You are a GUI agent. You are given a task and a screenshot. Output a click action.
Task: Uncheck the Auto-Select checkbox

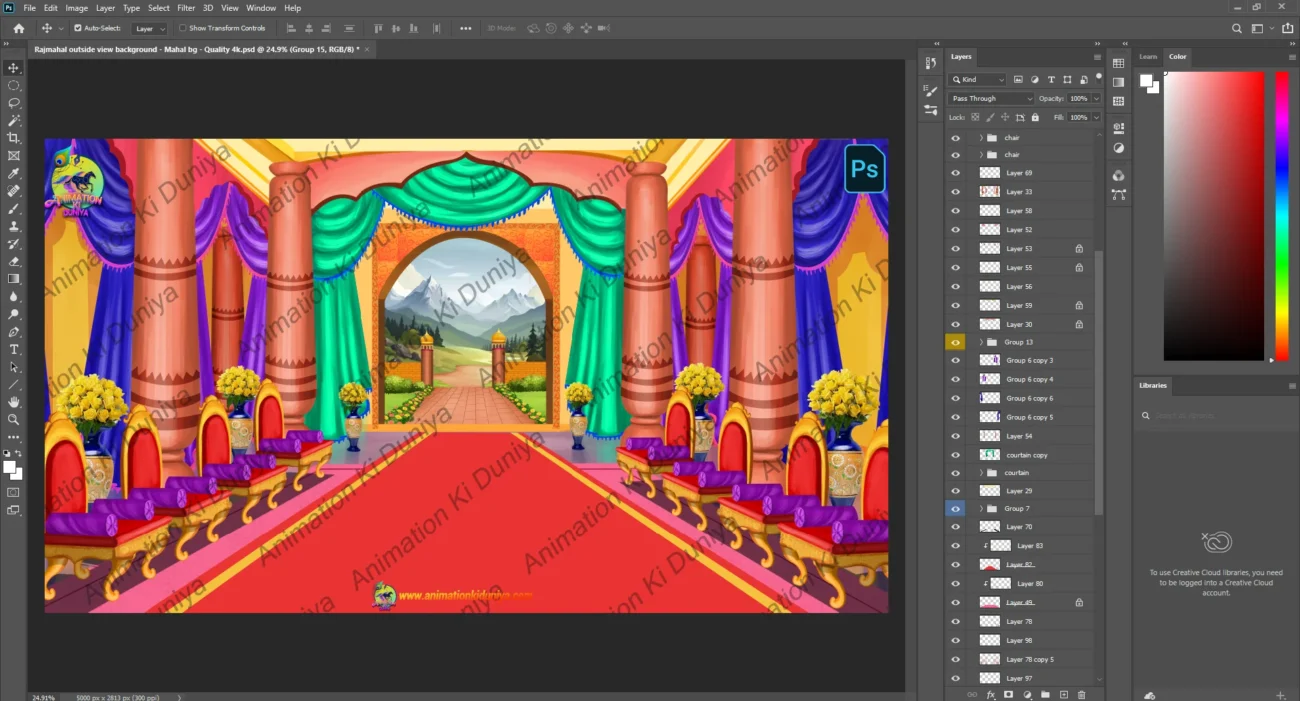pos(78,29)
